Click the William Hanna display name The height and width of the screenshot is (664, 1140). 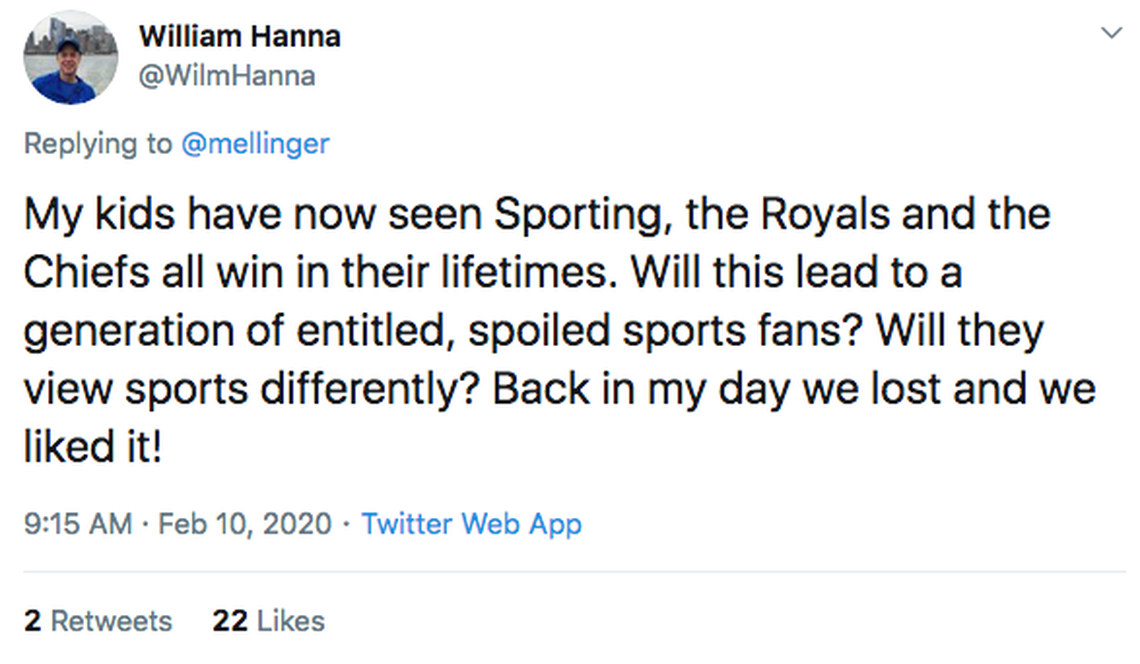pos(239,37)
